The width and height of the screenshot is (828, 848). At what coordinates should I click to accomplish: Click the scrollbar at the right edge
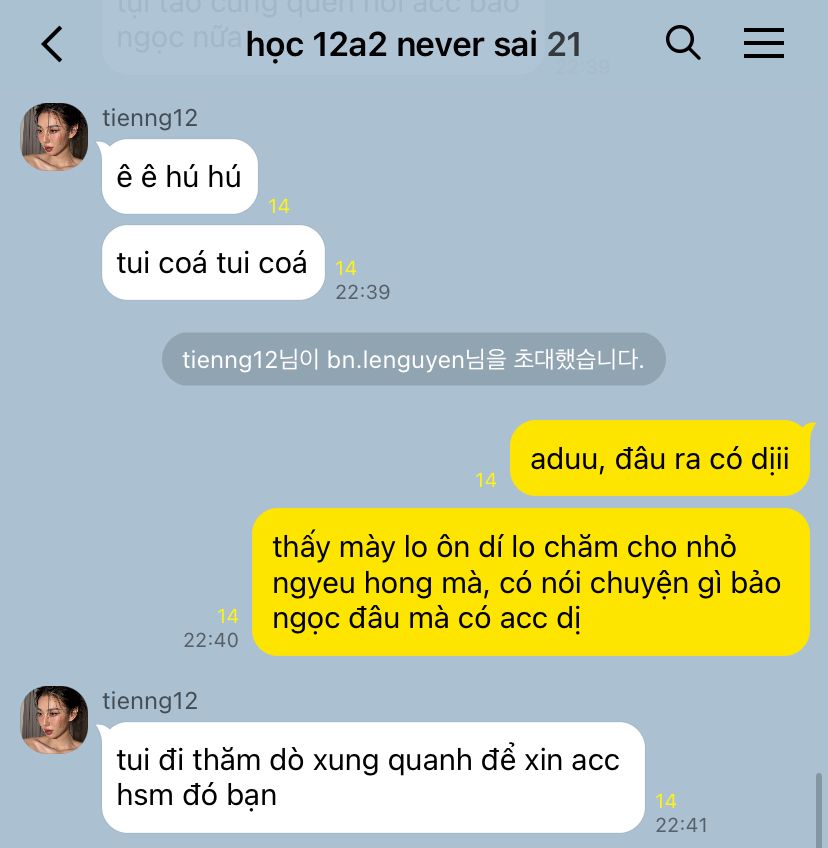(819, 810)
